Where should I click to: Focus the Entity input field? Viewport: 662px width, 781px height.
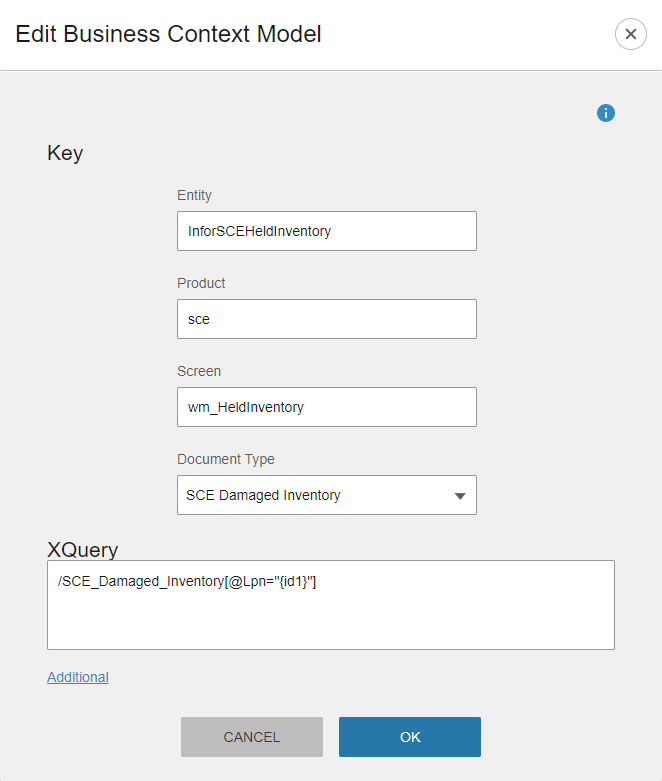click(326, 231)
